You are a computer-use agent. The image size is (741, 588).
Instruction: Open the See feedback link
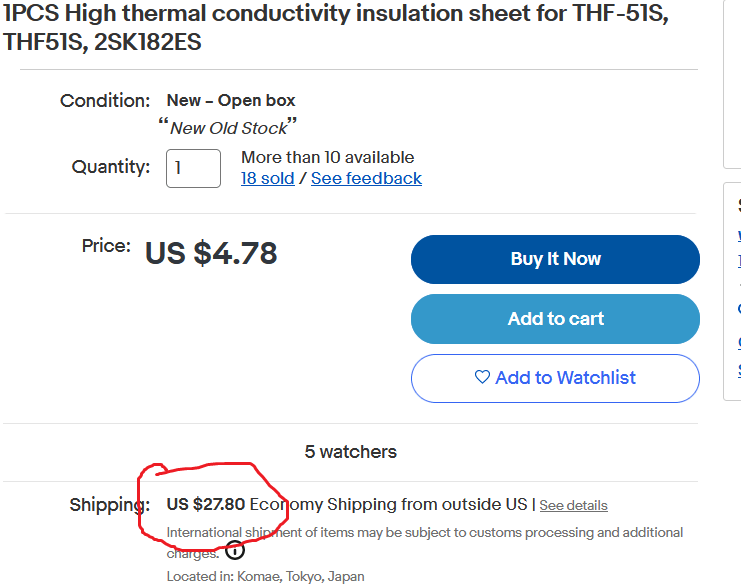[366, 179]
